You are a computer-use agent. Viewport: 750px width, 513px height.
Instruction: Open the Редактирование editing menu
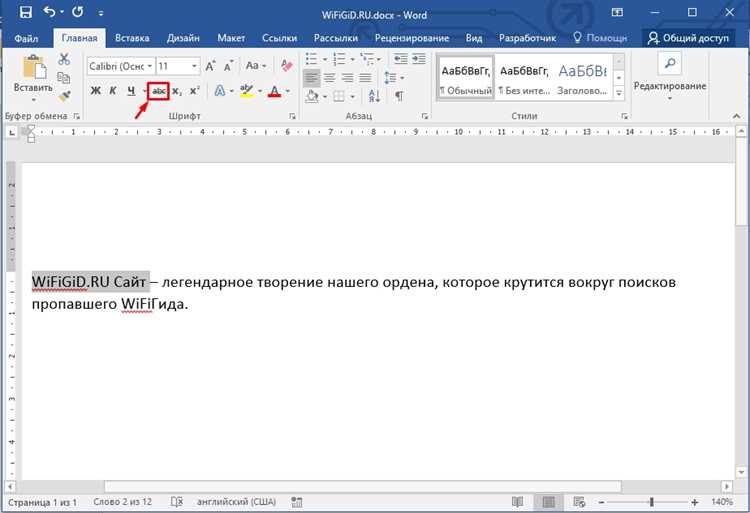[670, 76]
